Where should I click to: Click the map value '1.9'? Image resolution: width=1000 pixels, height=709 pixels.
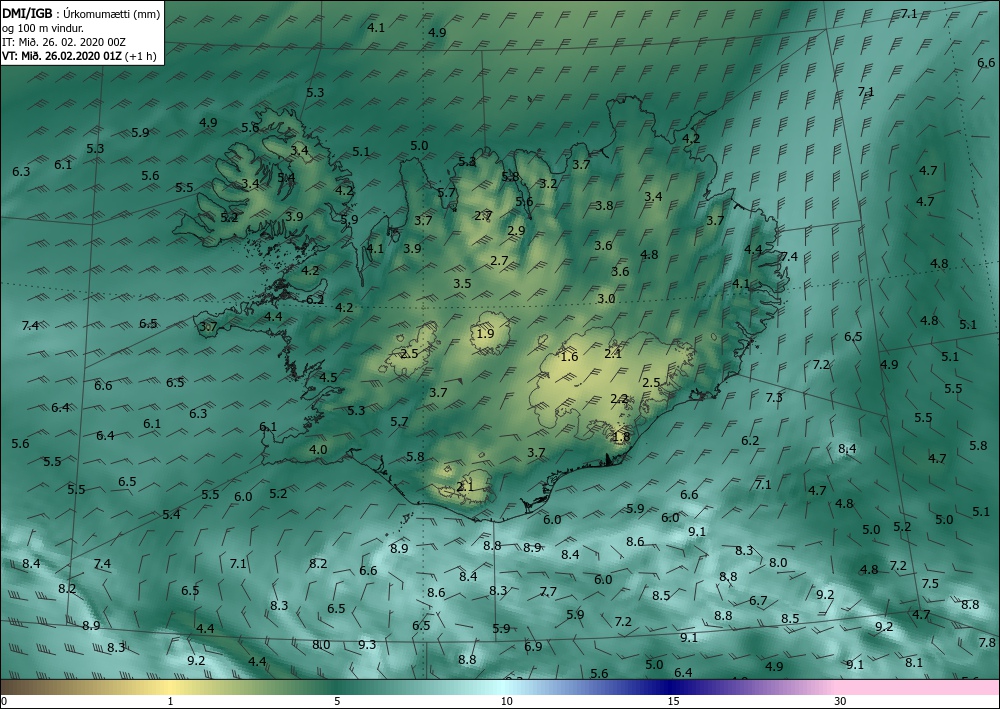click(x=485, y=333)
